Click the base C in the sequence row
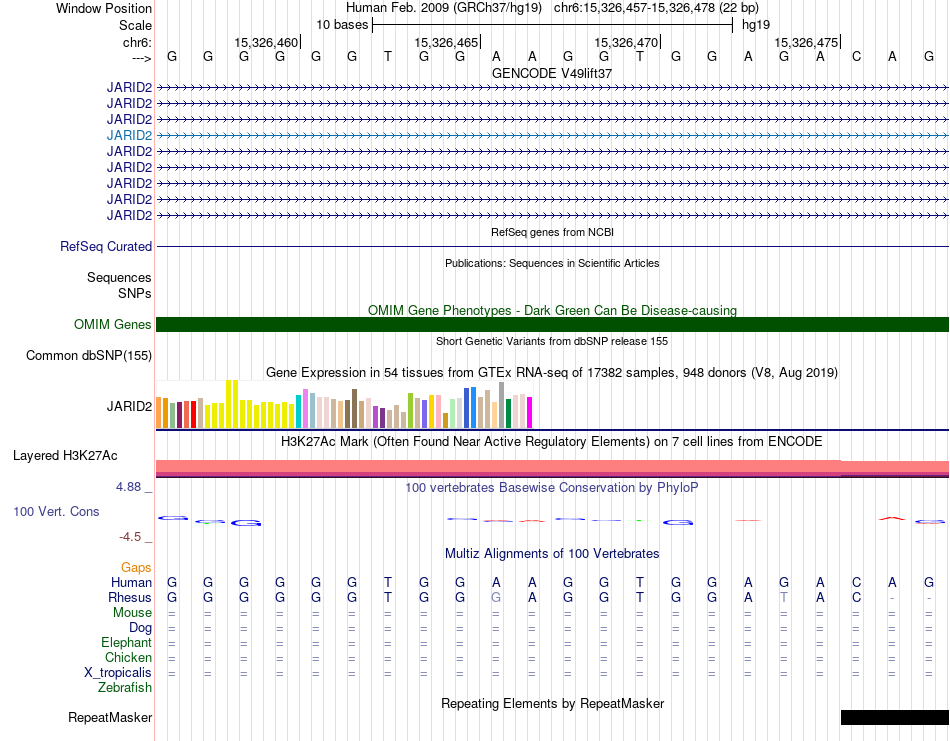 (x=856, y=56)
